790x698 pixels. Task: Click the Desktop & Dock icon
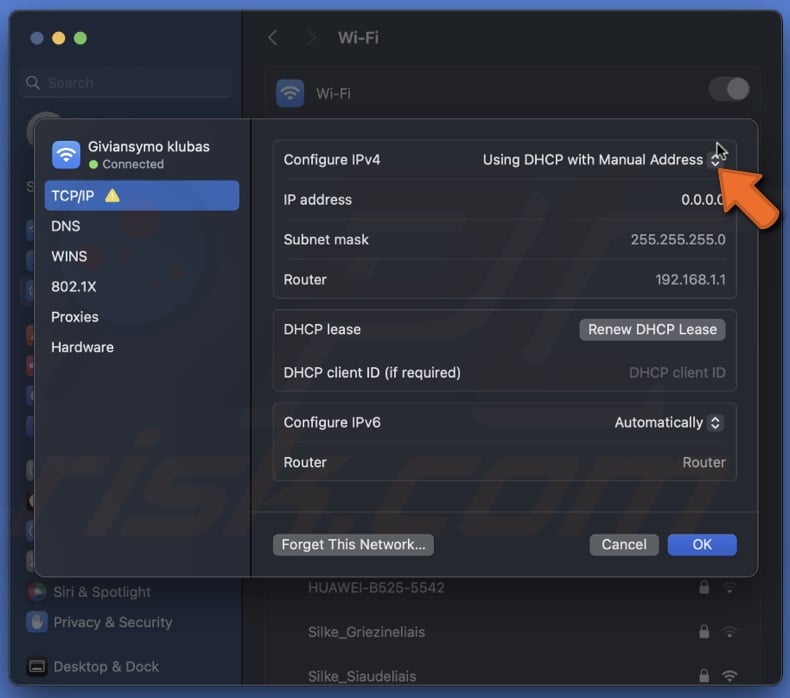36,666
